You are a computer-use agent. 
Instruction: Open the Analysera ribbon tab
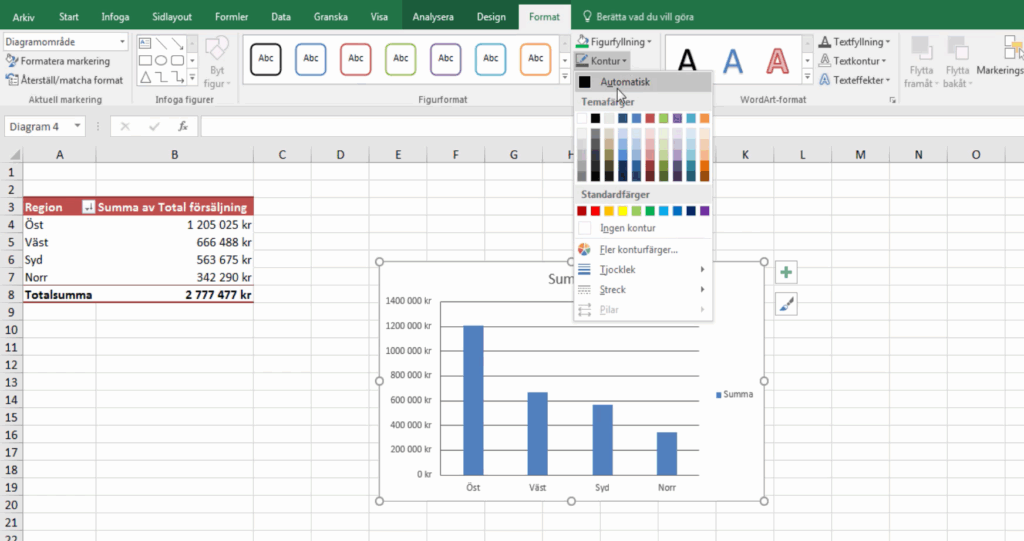coord(431,17)
